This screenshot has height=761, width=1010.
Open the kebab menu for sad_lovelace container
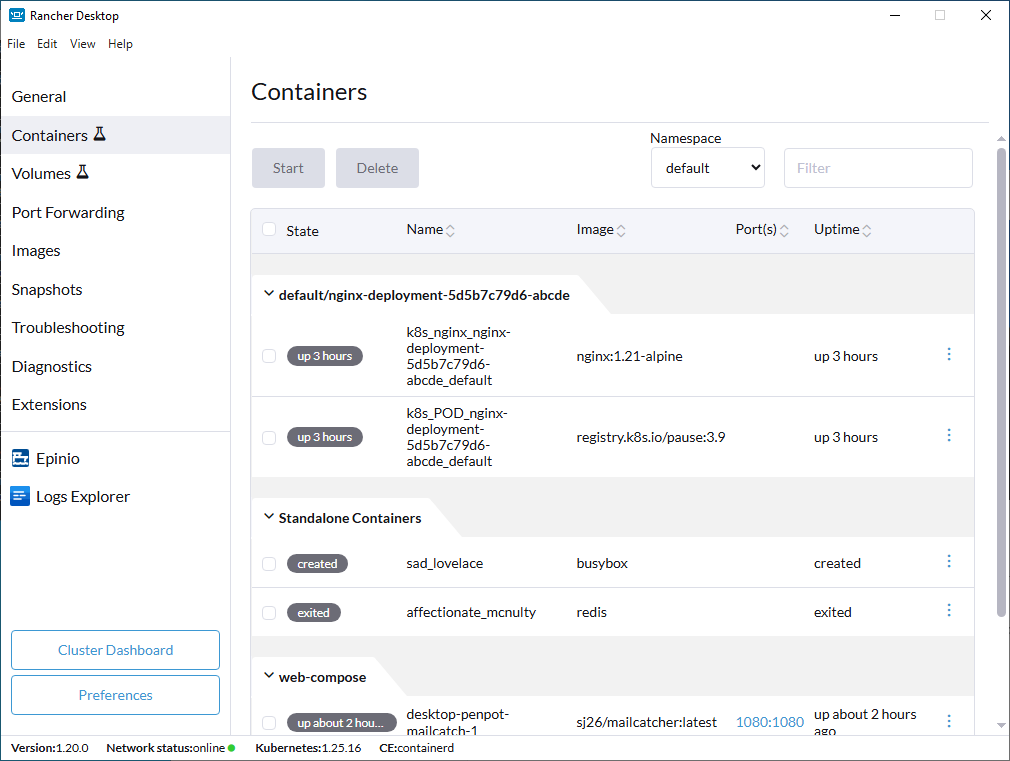point(948,561)
